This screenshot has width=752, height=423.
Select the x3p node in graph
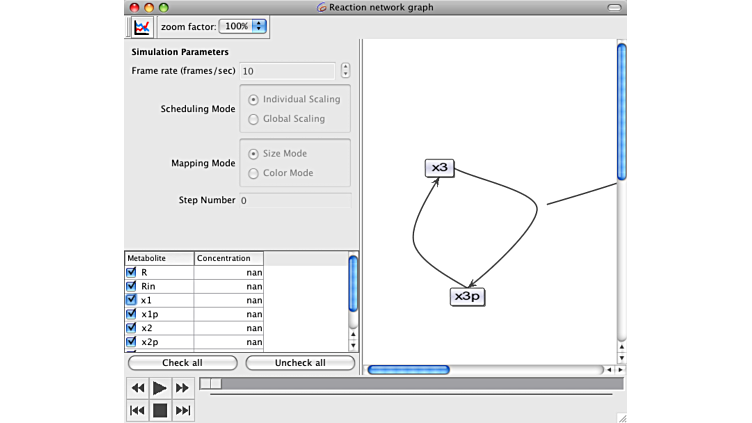click(x=467, y=297)
